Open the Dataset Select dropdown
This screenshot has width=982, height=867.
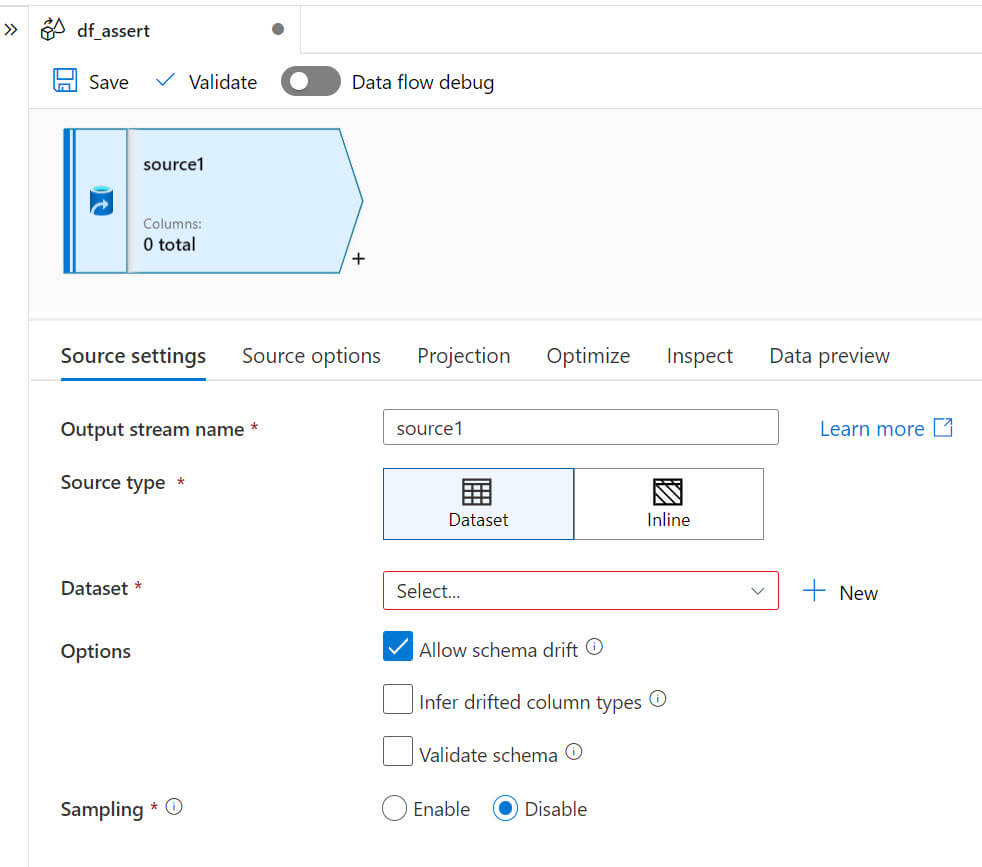[x=580, y=591]
